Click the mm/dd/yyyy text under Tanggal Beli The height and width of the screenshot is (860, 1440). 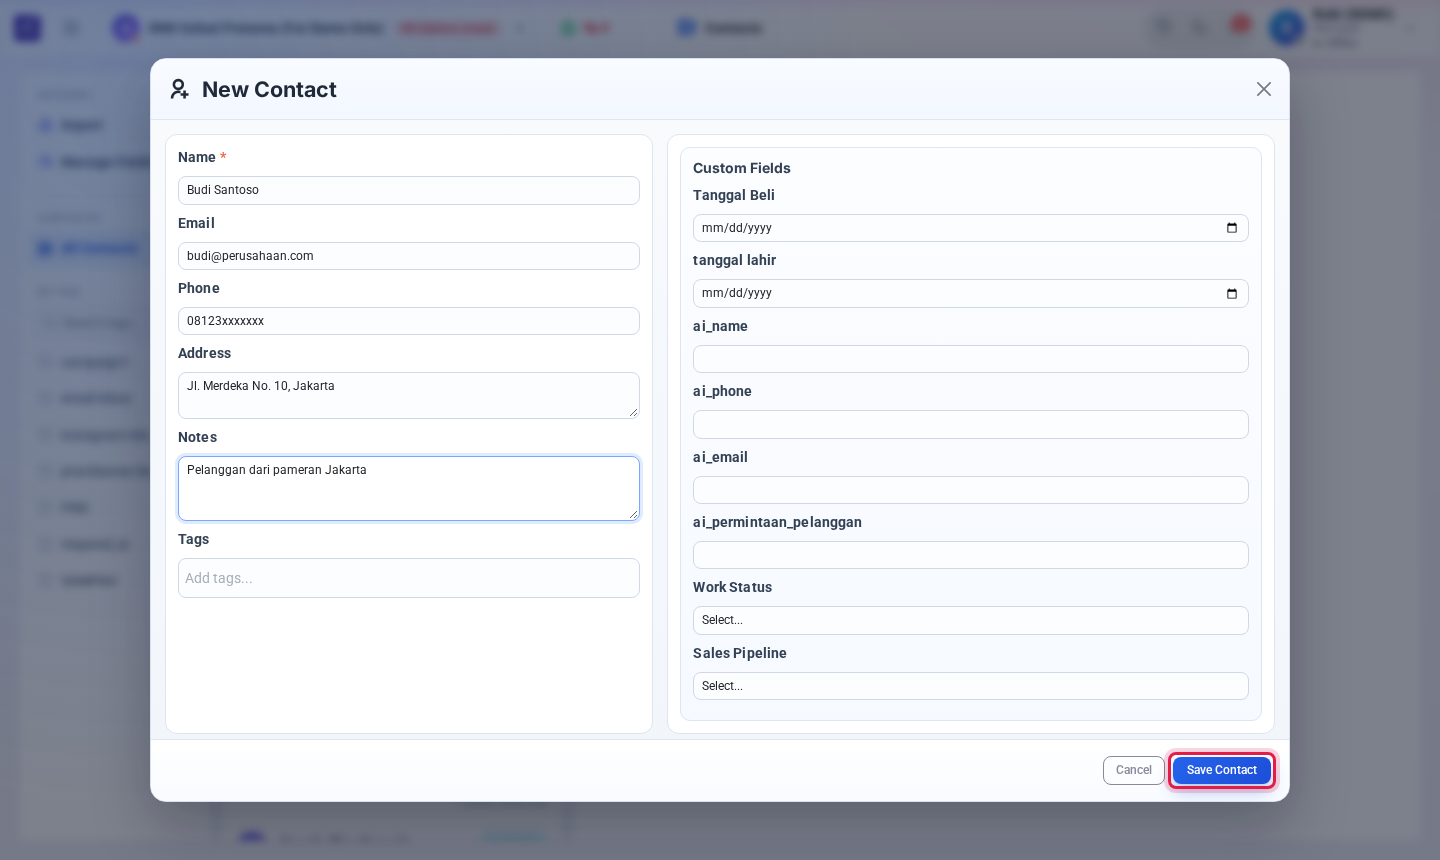(737, 228)
